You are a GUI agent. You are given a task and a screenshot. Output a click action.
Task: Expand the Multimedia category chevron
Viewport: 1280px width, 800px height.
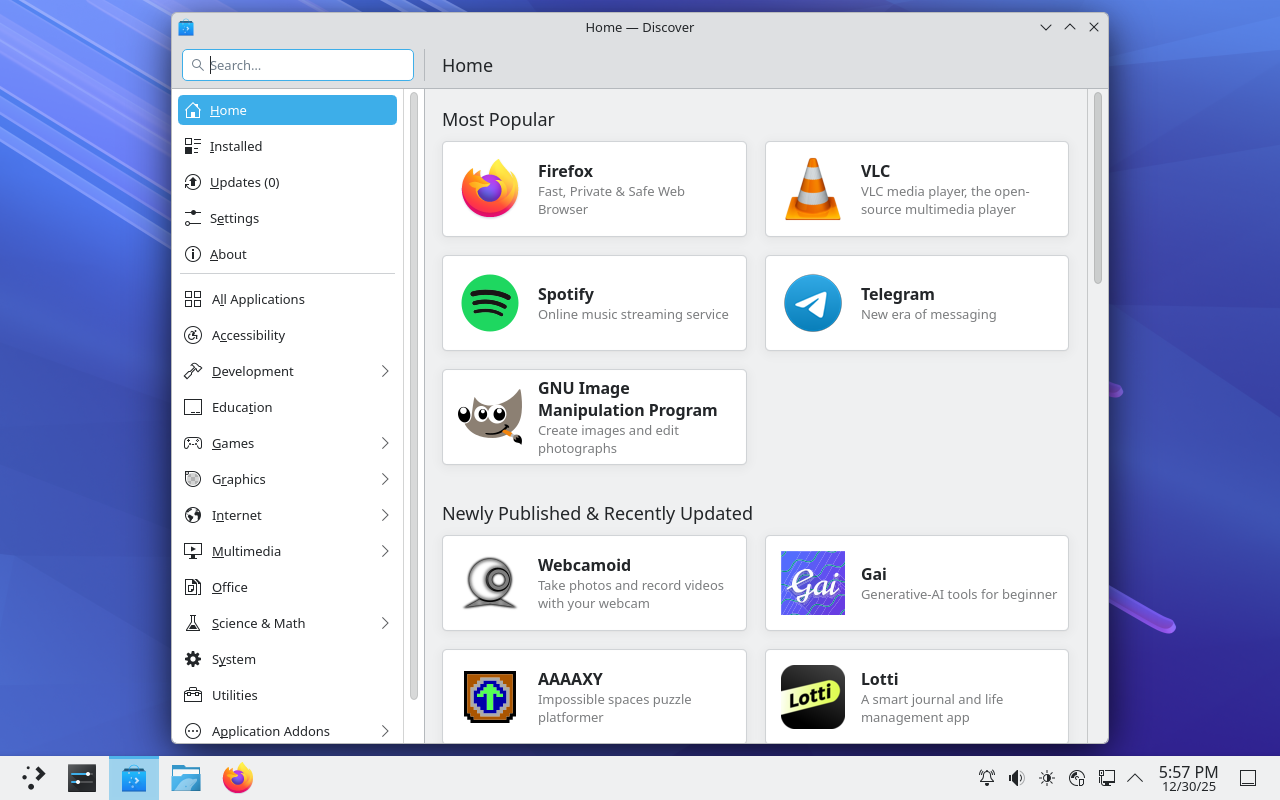click(385, 551)
